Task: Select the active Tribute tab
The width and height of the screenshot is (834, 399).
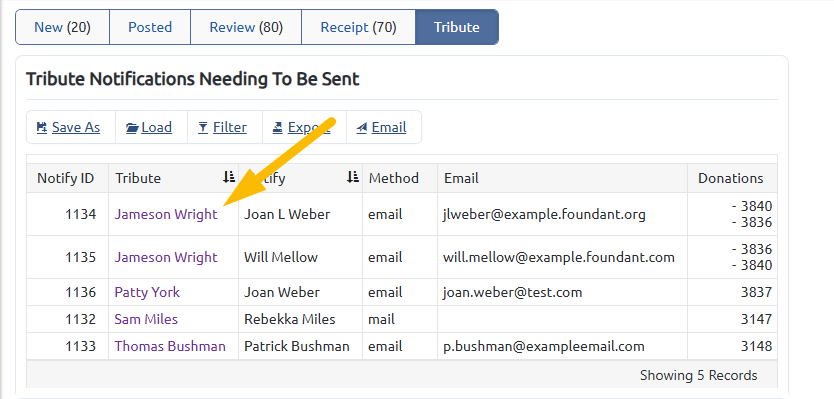Action: (x=457, y=27)
